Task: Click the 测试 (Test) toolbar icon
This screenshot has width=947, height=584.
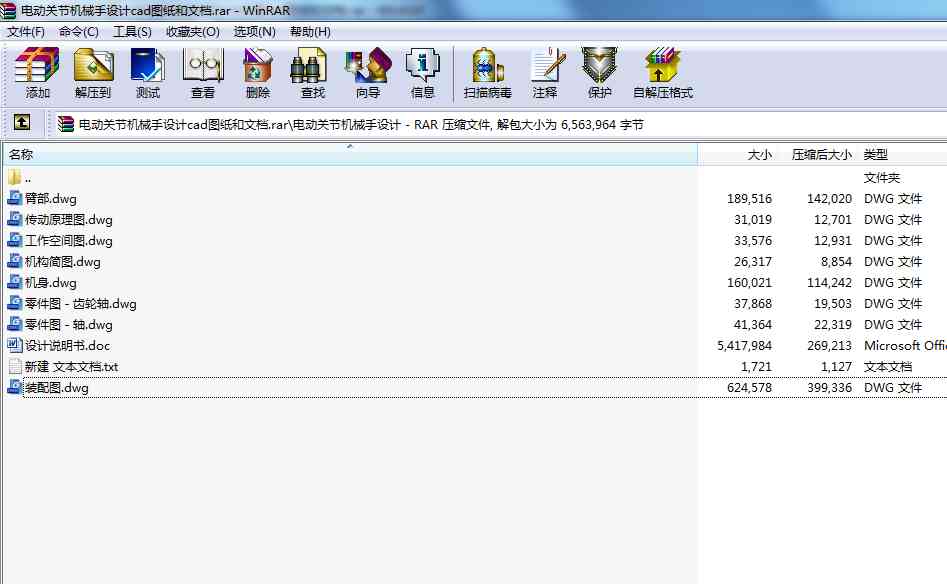Action: coord(147,65)
